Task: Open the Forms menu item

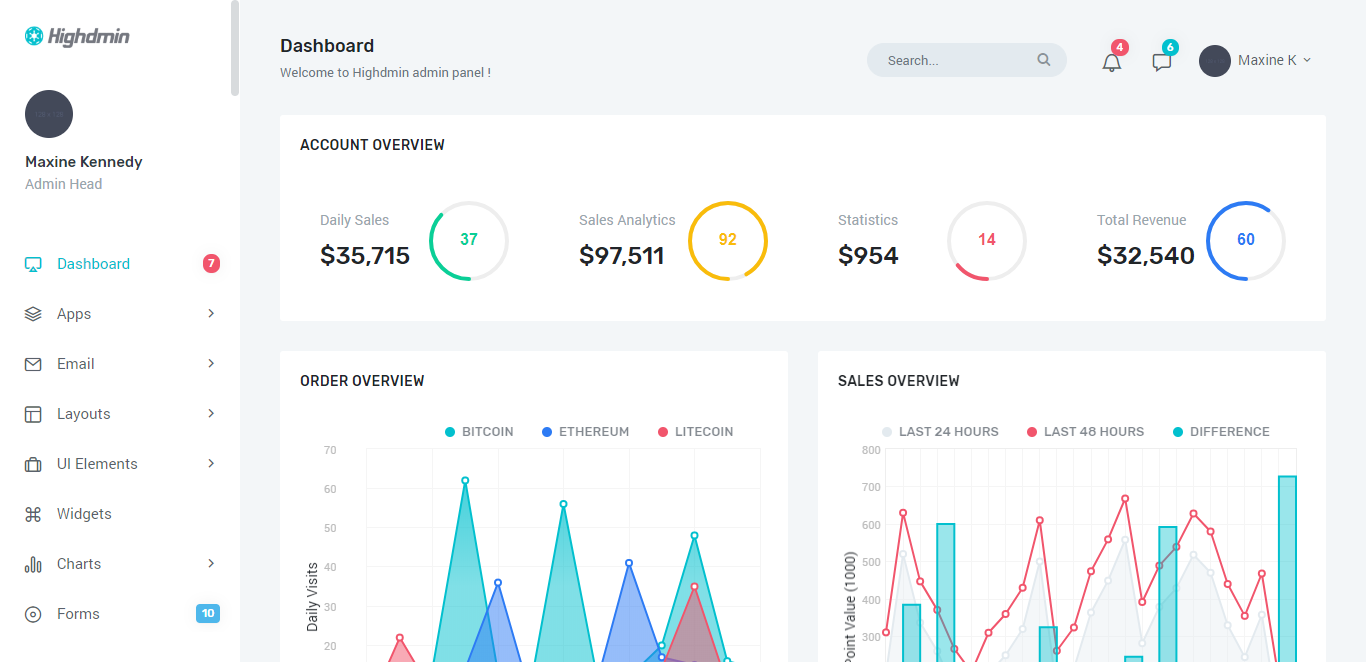Action: 78,614
